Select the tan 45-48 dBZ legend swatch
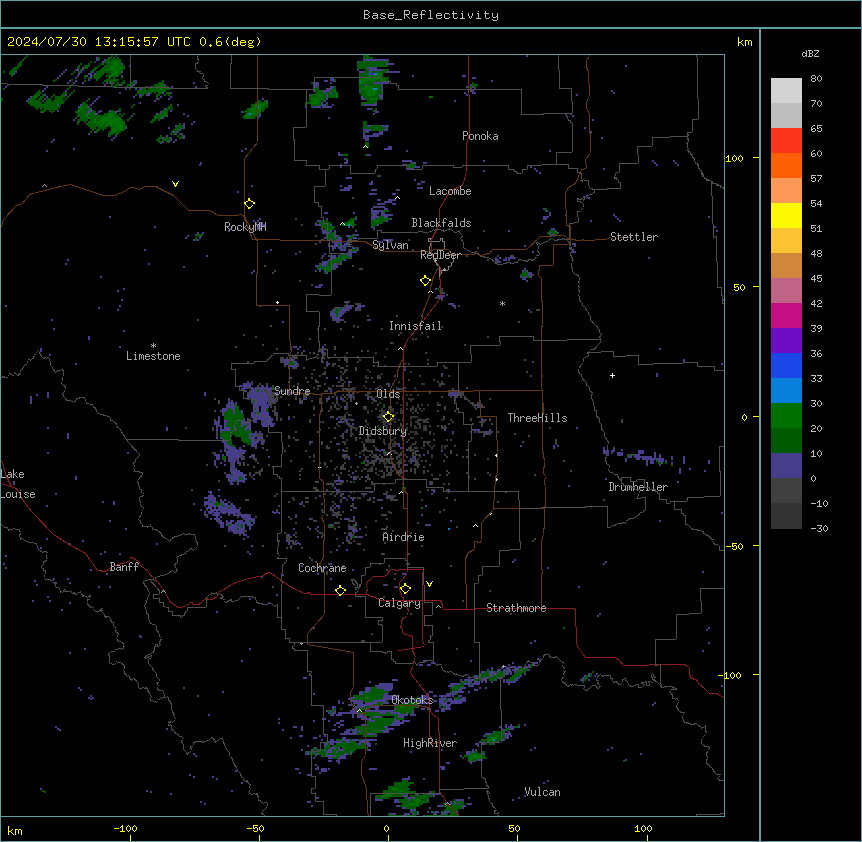The width and height of the screenshot is (862, 842). click(x=786, y=265)
